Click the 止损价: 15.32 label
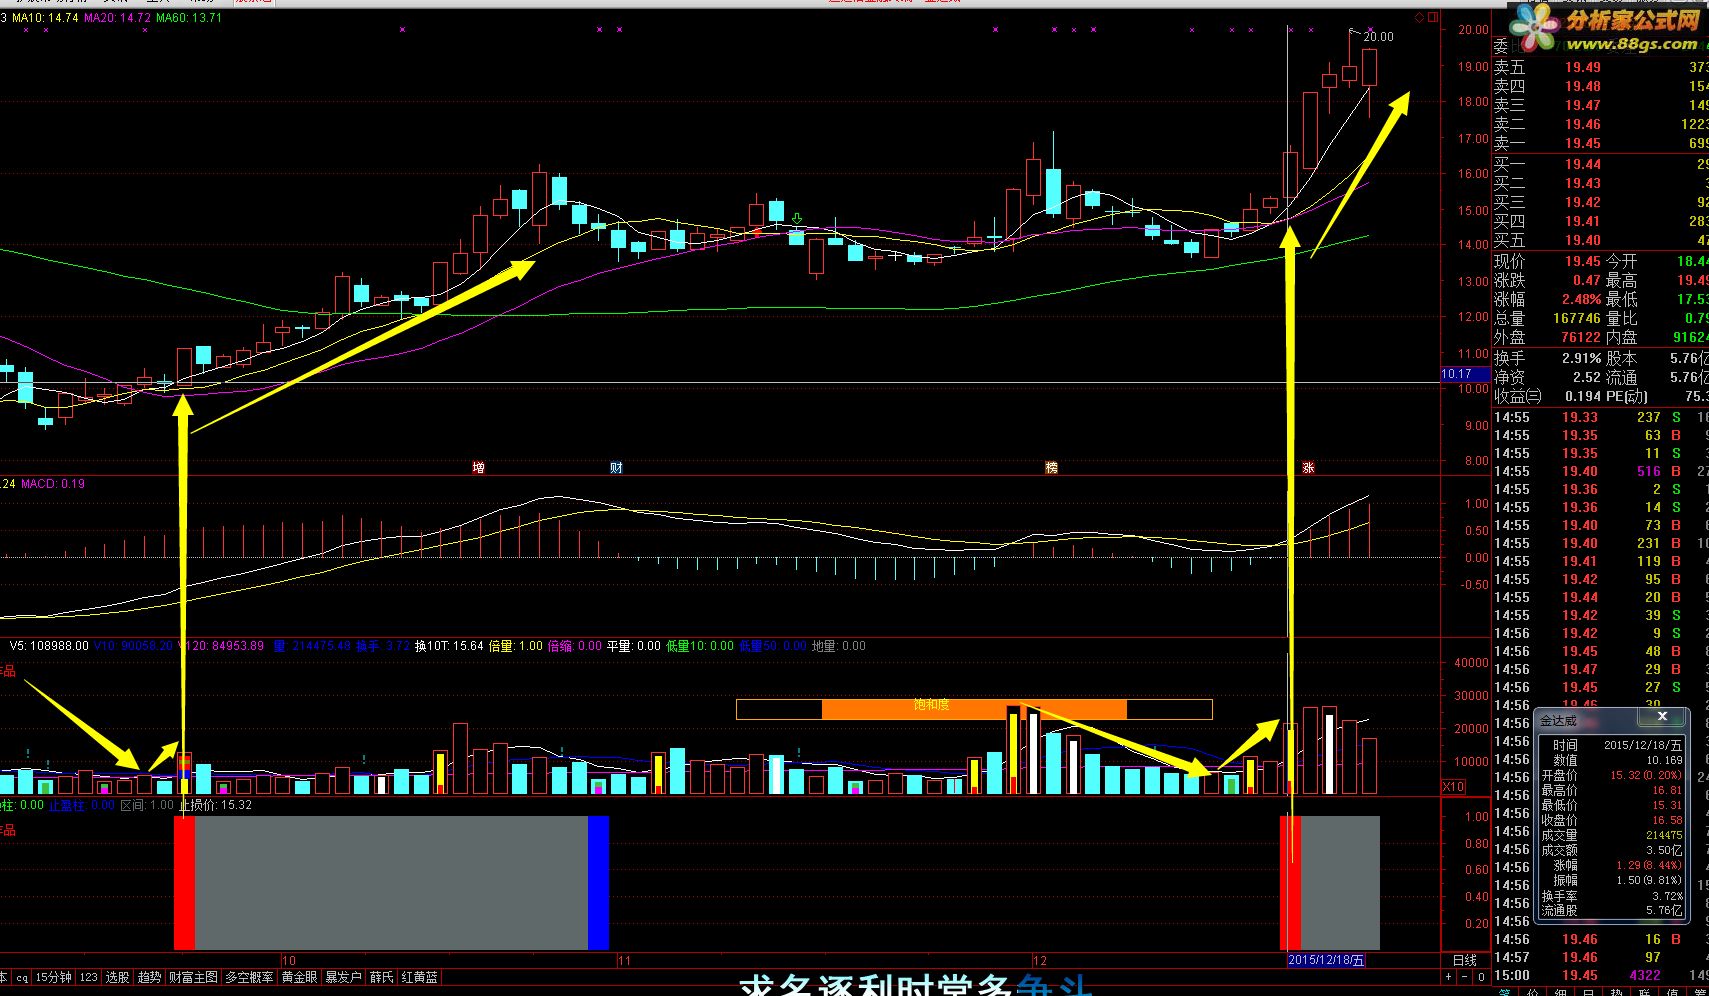 (x=215, y=805)
